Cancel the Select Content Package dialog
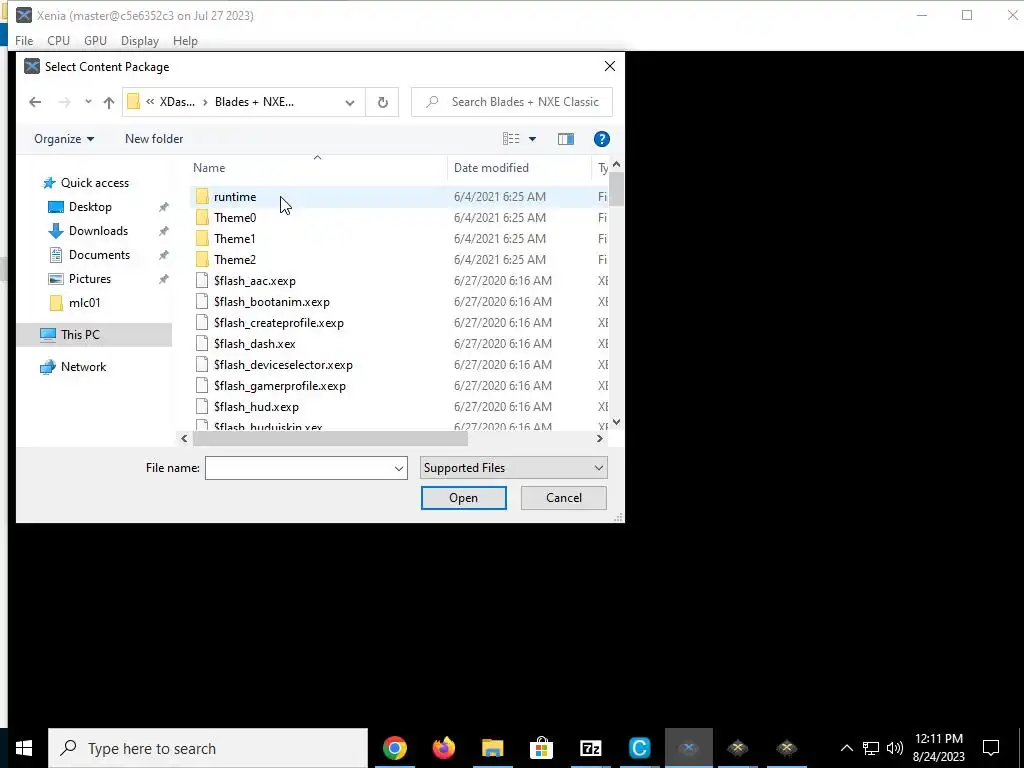 [564, 498]
